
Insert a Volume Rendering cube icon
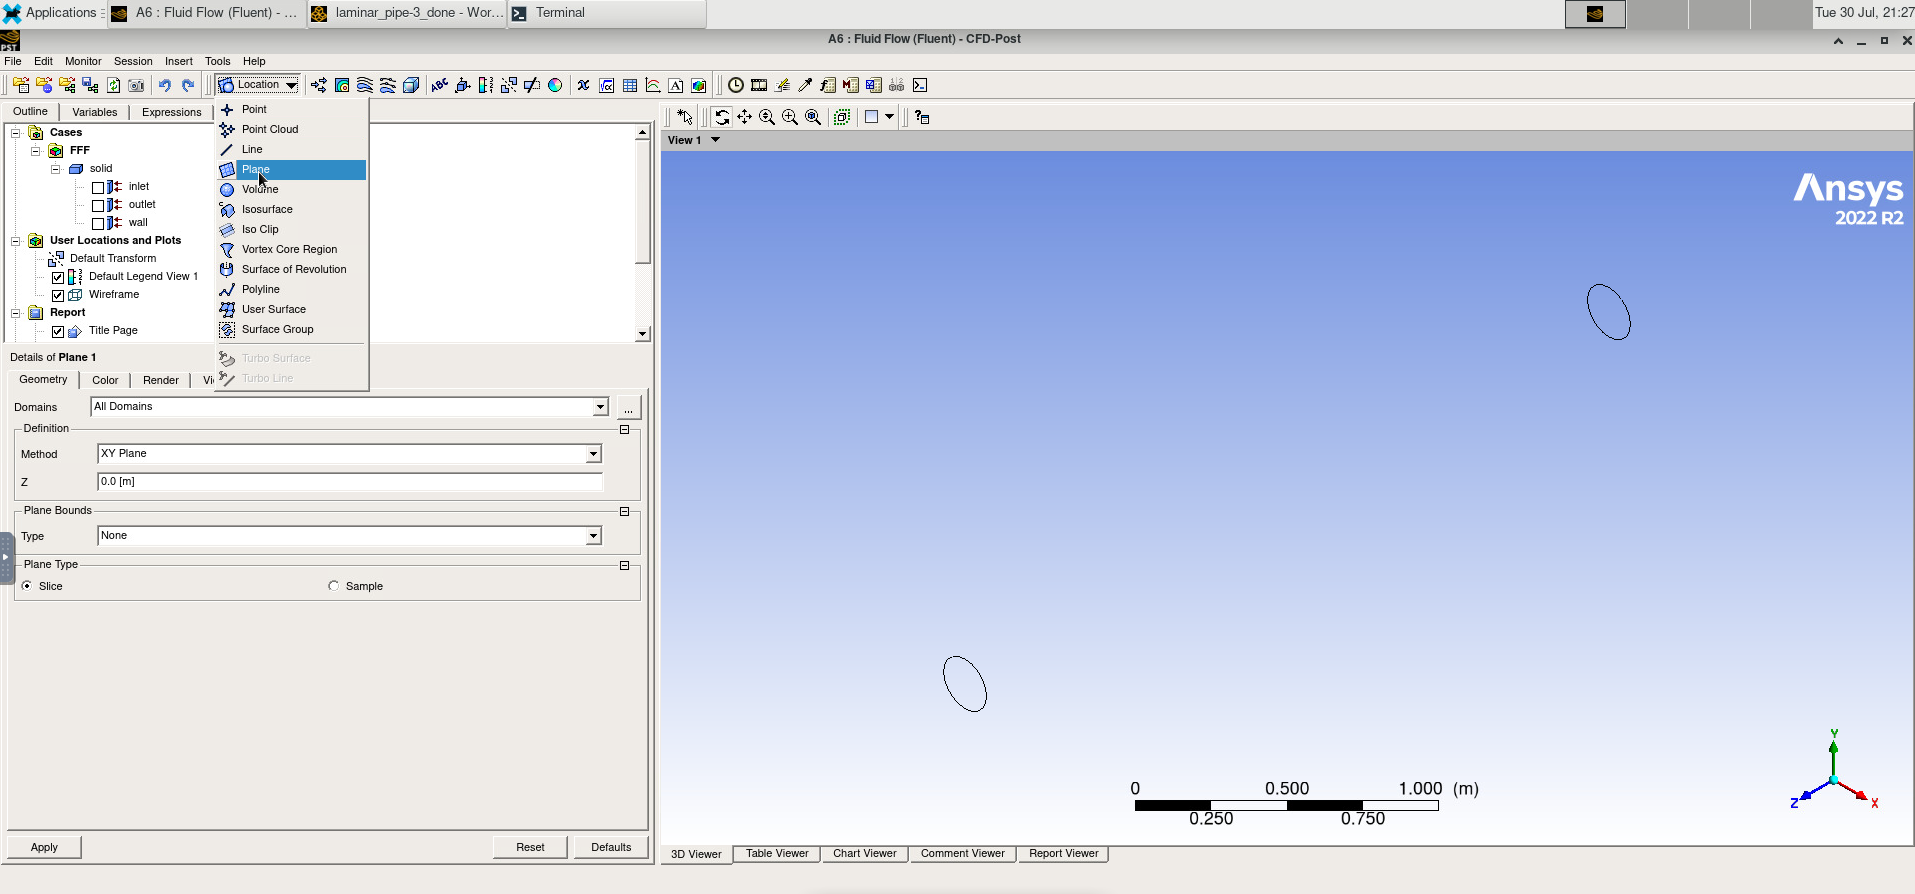(x=411, y=85)
